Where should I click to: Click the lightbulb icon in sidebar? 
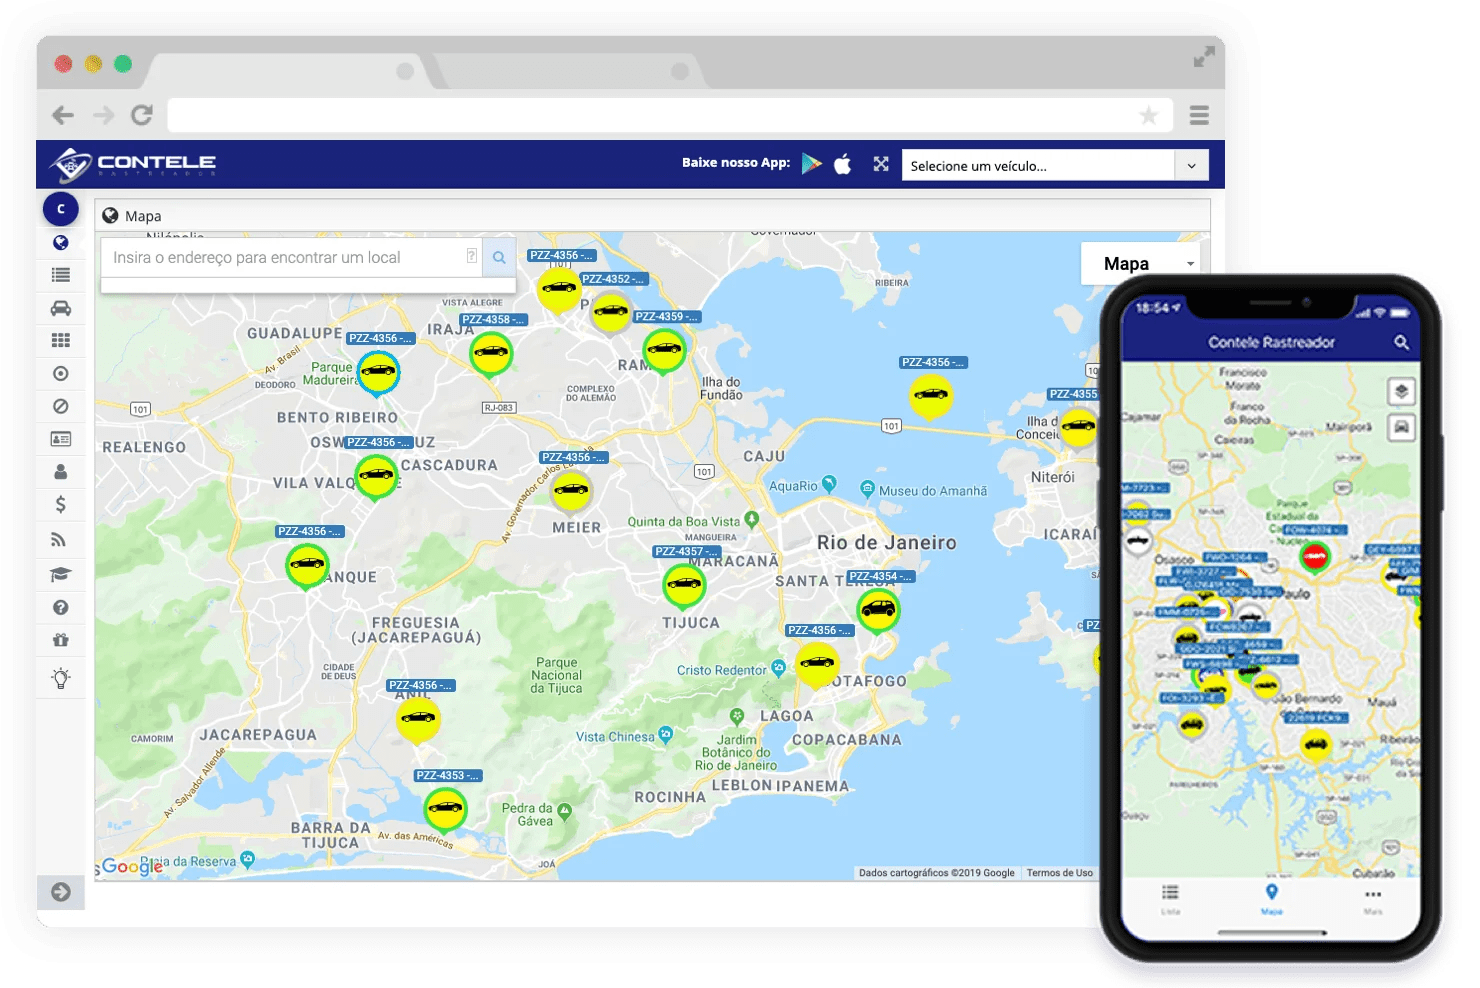coord(61,678)
